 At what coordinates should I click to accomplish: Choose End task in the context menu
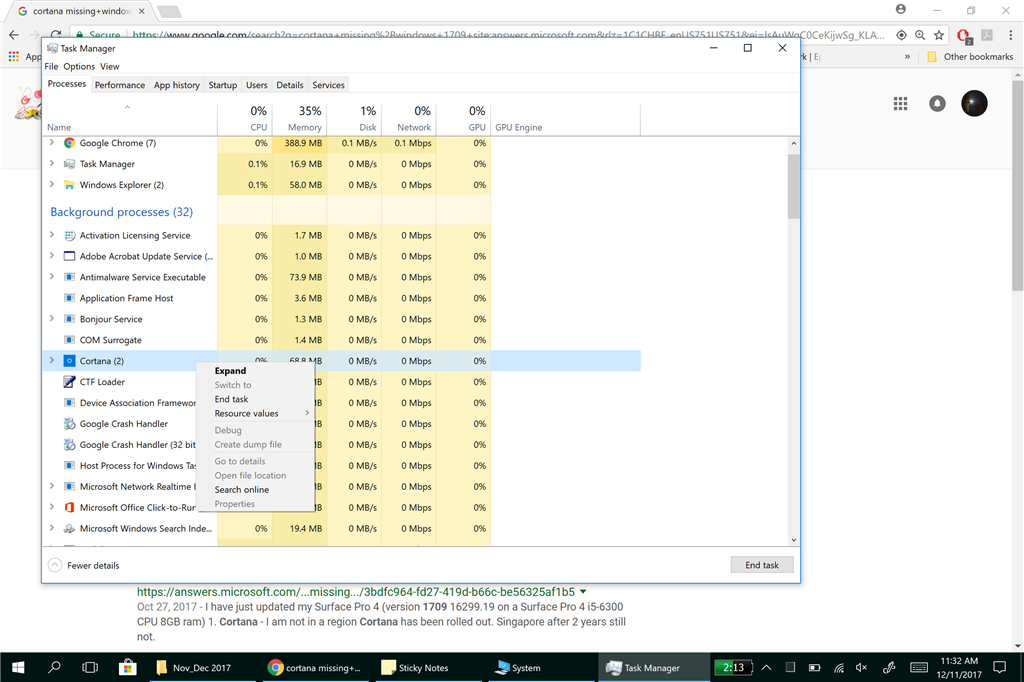(x=256, y=399)
